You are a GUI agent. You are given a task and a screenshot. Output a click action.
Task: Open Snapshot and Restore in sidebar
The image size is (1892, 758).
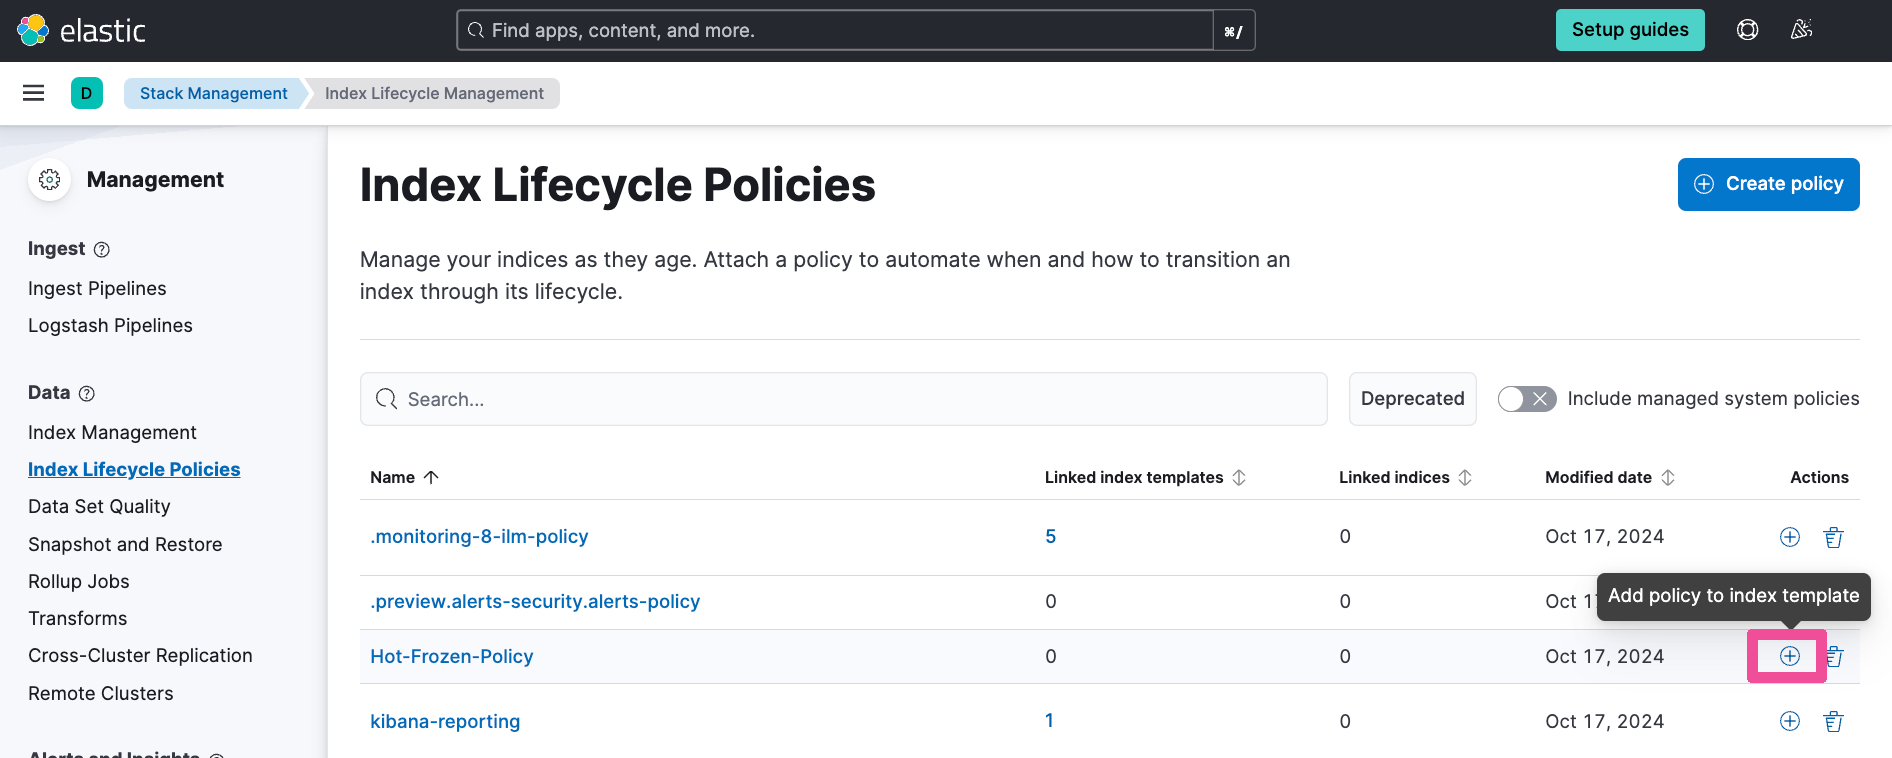coord(125,544)
